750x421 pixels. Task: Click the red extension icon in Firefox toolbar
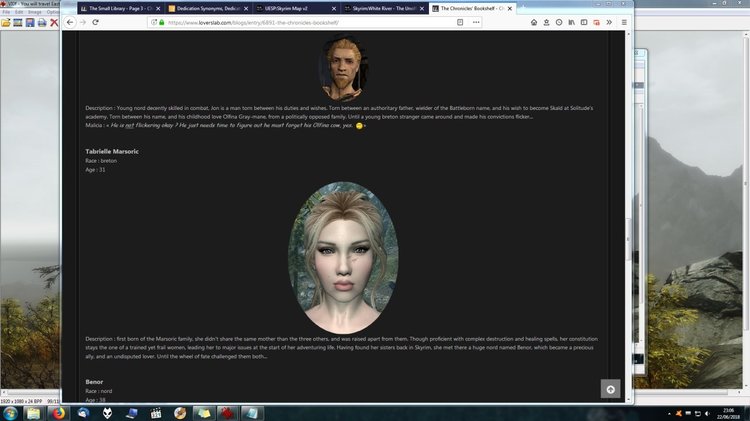[x=596, y=22]
